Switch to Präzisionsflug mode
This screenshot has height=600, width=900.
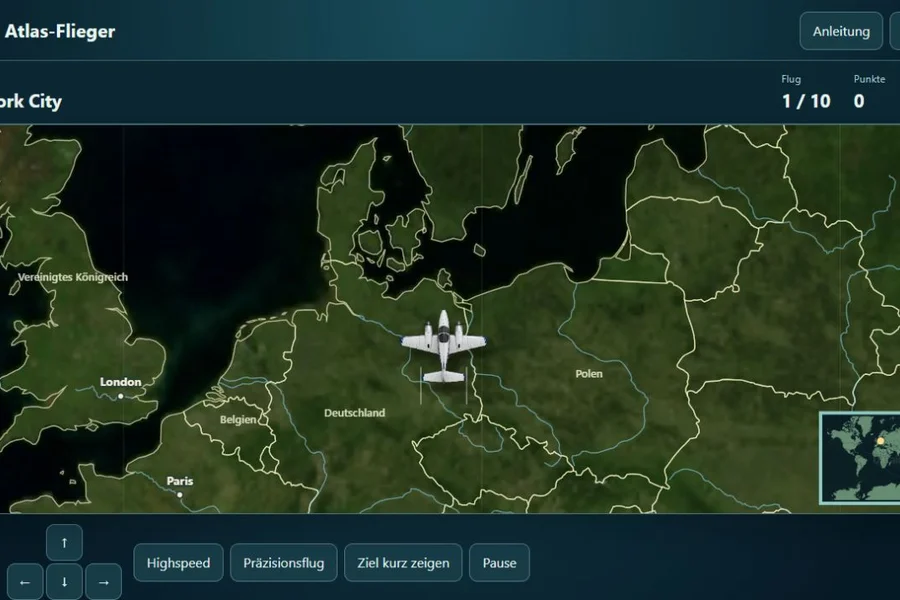point(284,563)
